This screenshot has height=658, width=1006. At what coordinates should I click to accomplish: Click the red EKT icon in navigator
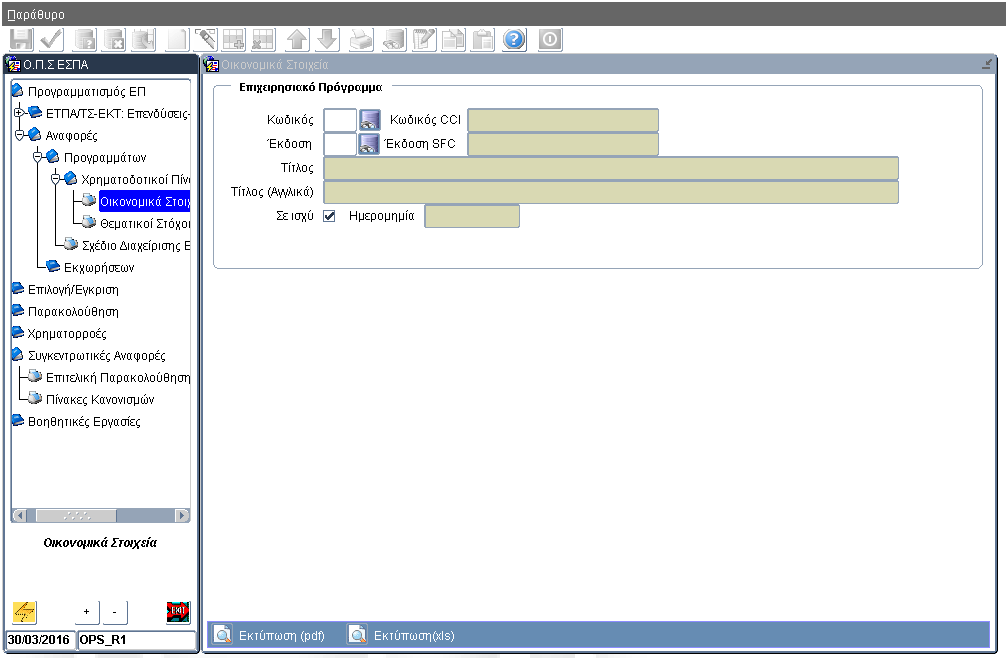(x=178, y=612)
